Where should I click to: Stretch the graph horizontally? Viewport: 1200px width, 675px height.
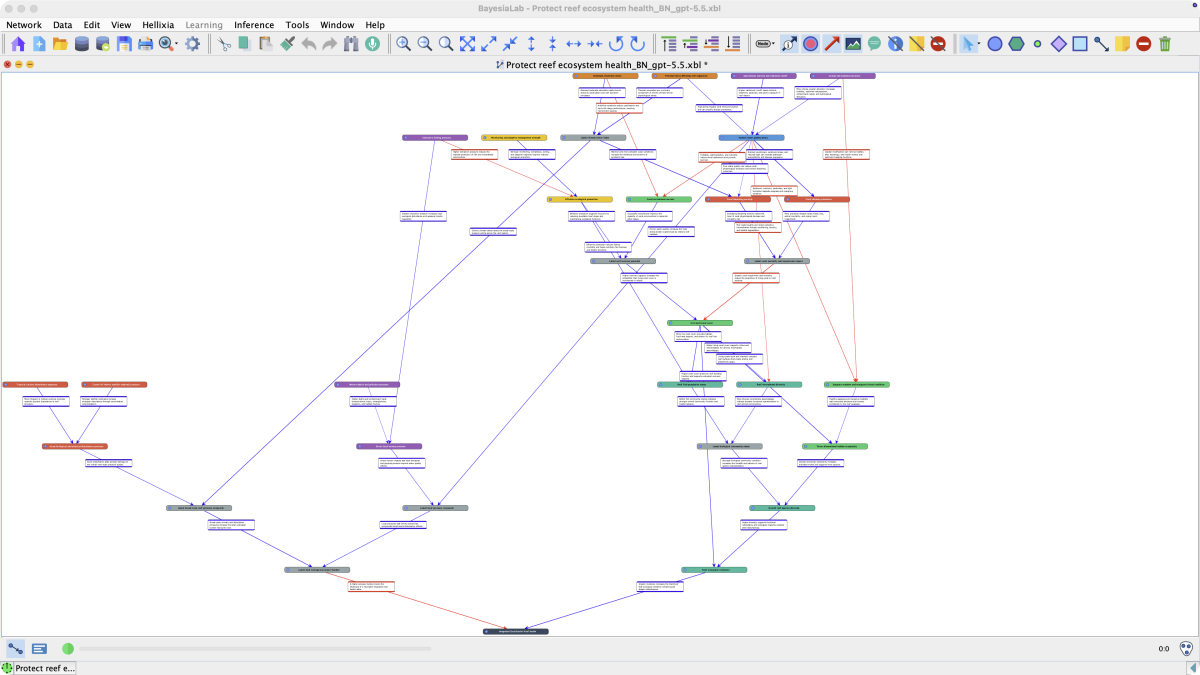pos(574,44)
